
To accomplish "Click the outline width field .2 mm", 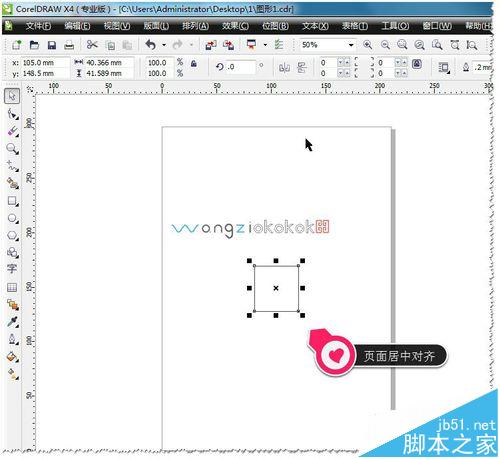I will coord(483,68).
